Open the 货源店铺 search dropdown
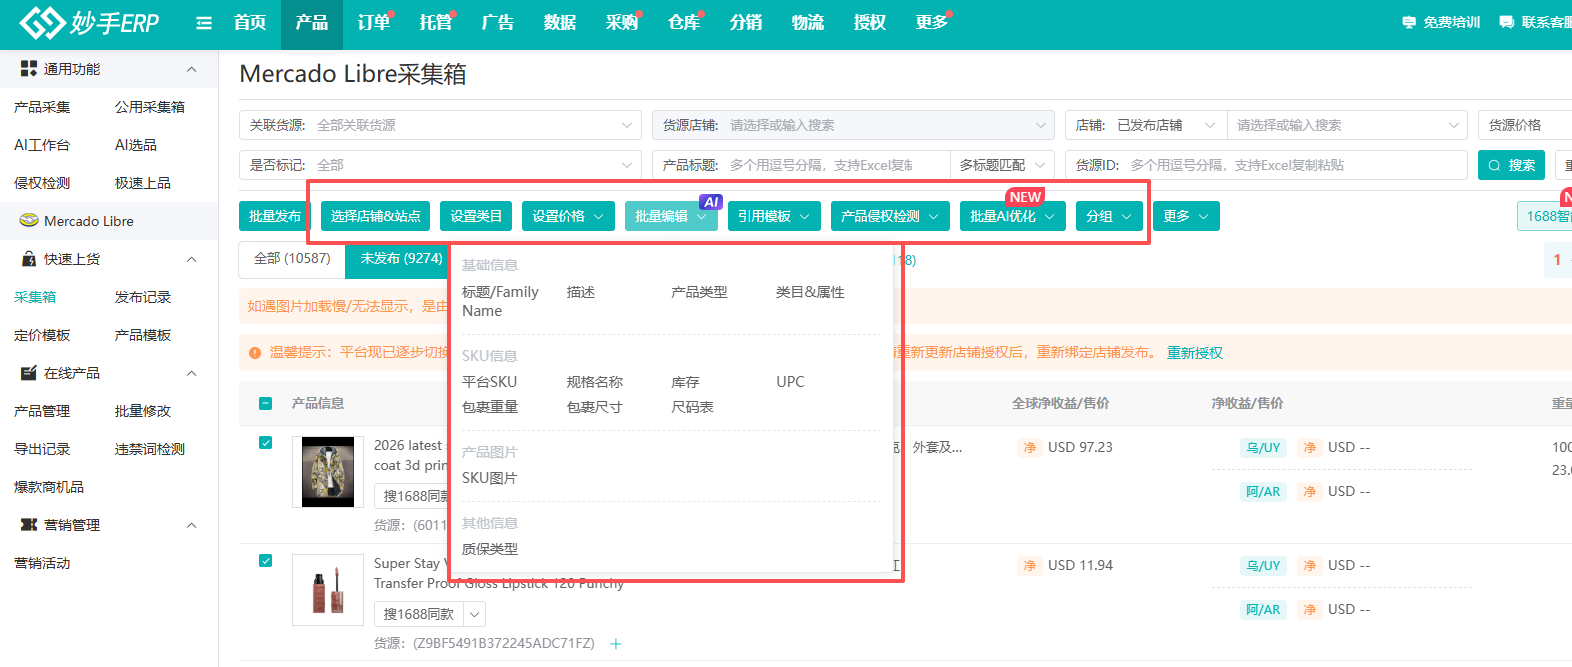 (853, 125)
